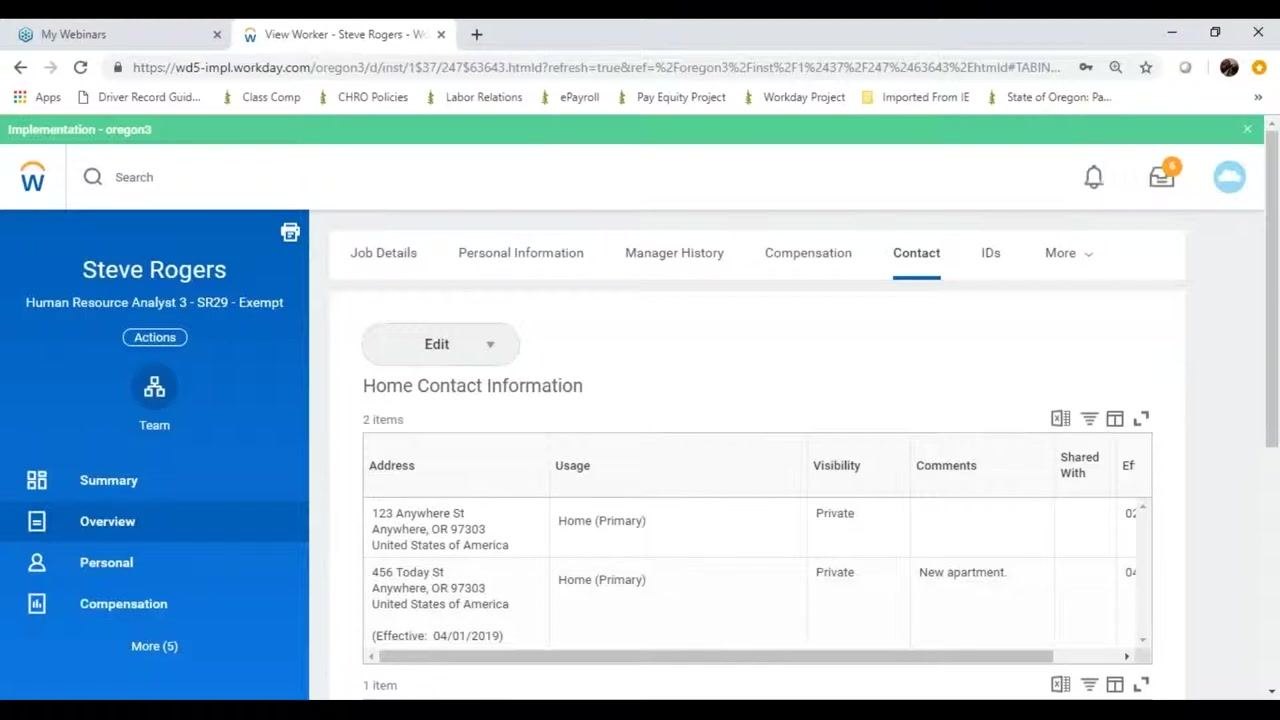Screen dimensions: 1280x720
Task: Go back using the browser back arrow
Action: [21, 67]
